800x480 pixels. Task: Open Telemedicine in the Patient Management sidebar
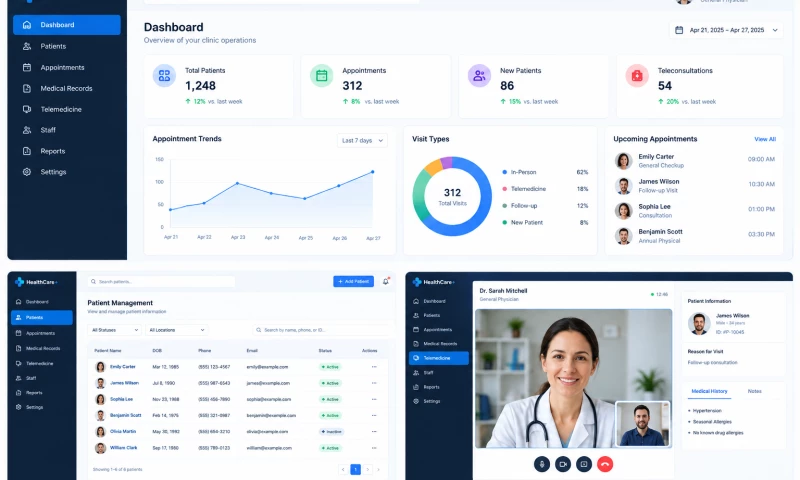[41, 363]
